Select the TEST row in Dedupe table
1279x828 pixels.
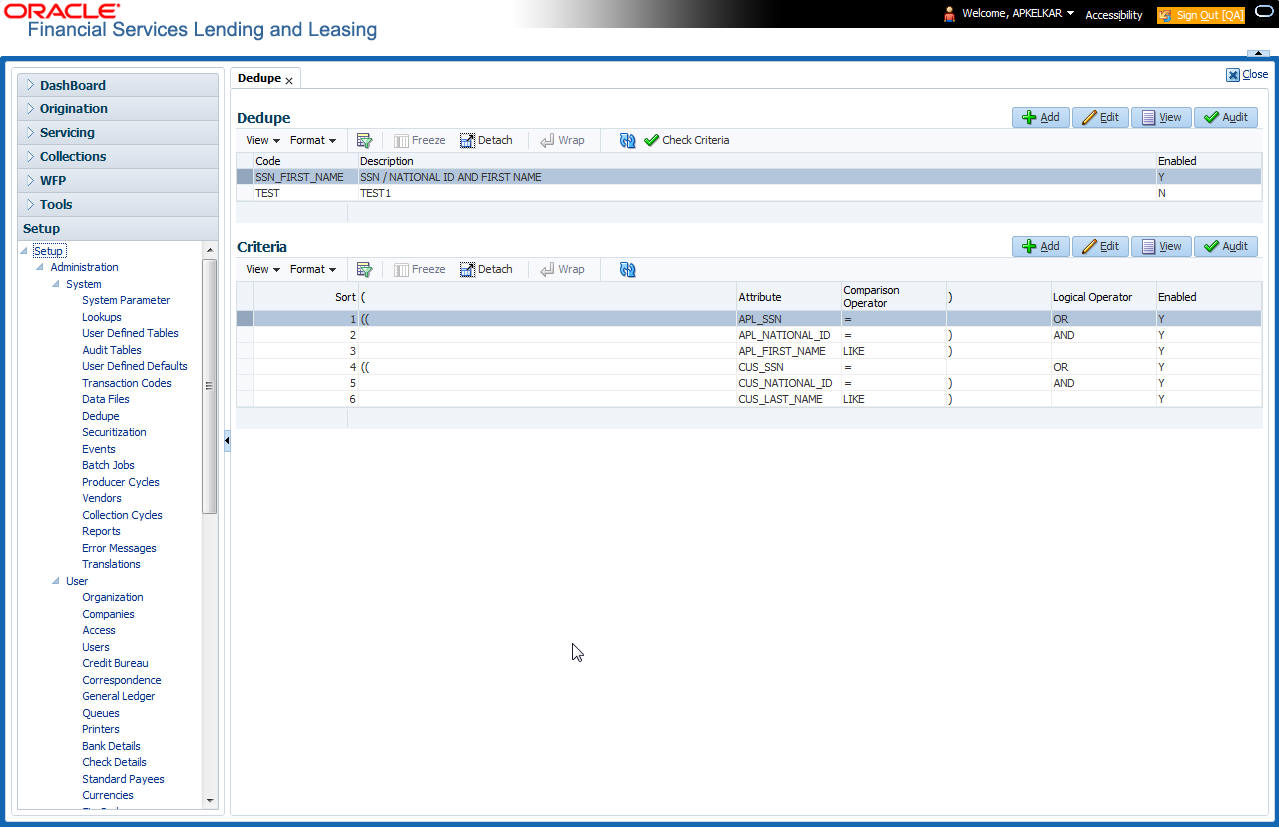click(x=749, y=194)
